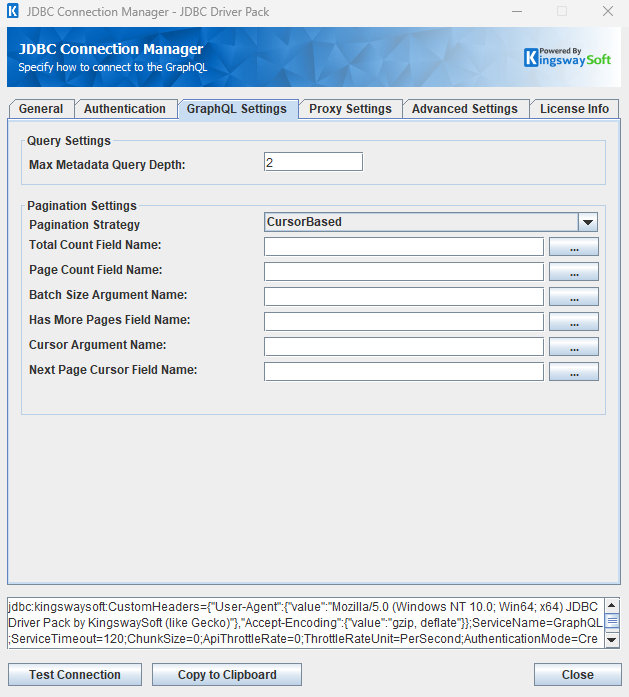Image resolution: width=629 pixels, height=697 pixels.
Task: Open the Pagination Strategy dropdown
Action: 431,222
